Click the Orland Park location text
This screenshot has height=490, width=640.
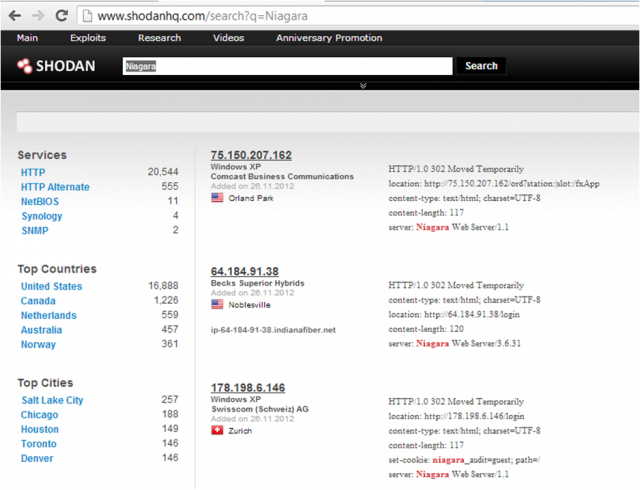[x=251, y=198]
